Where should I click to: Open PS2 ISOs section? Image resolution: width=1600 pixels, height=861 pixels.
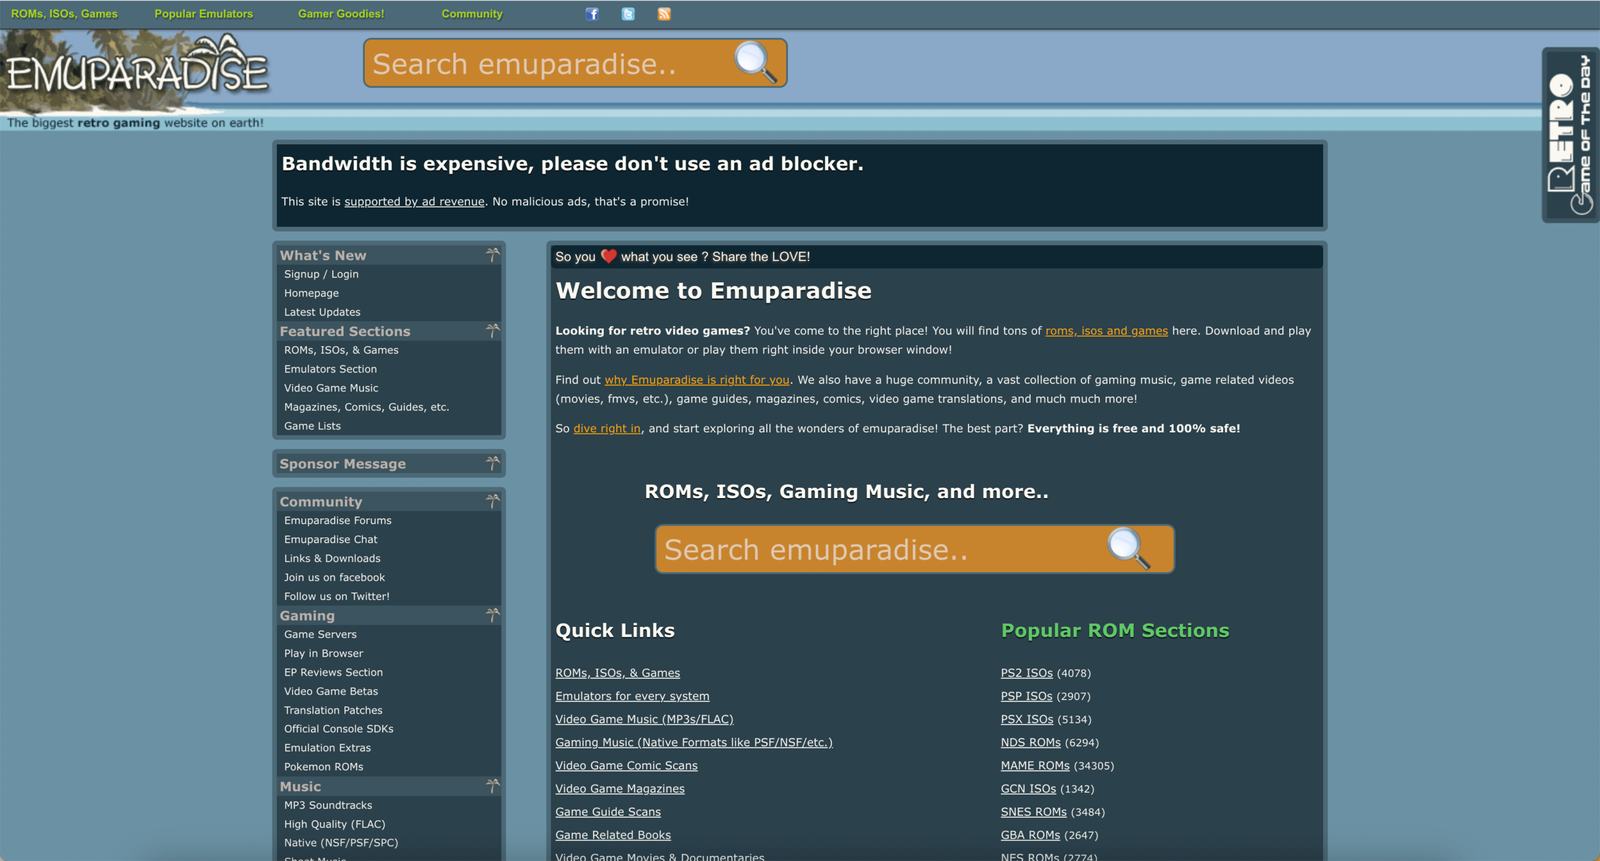pos(1027,673)
